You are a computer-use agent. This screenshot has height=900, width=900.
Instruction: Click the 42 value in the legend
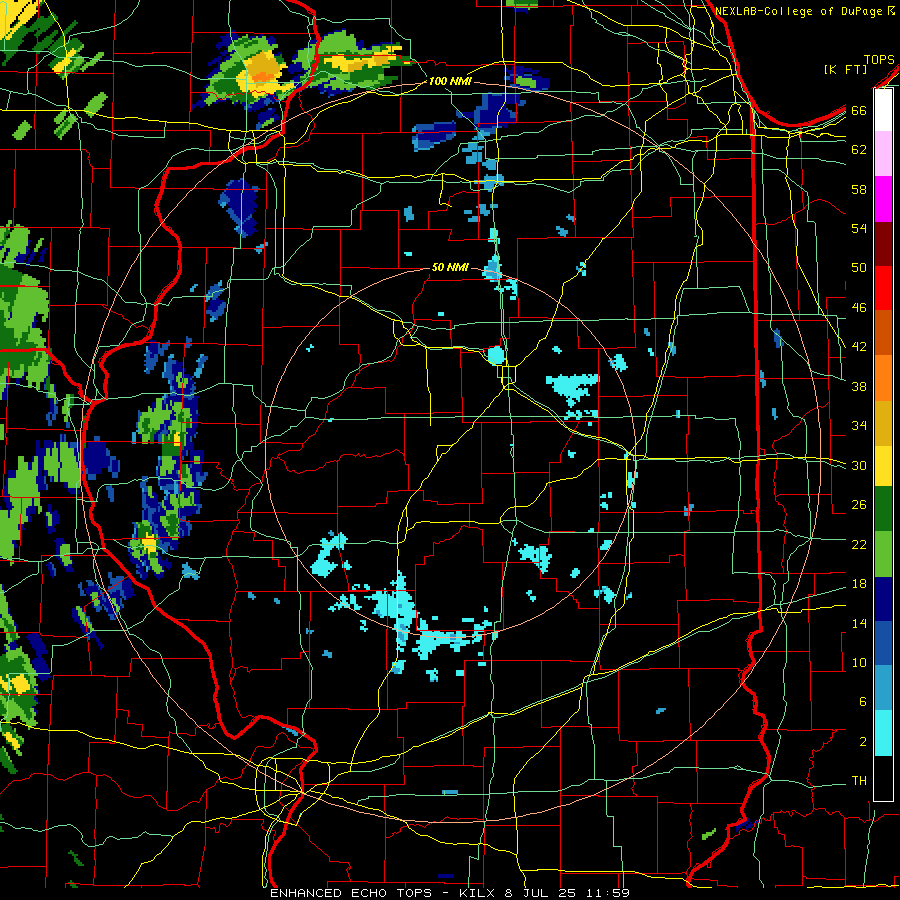coord(859,346)
